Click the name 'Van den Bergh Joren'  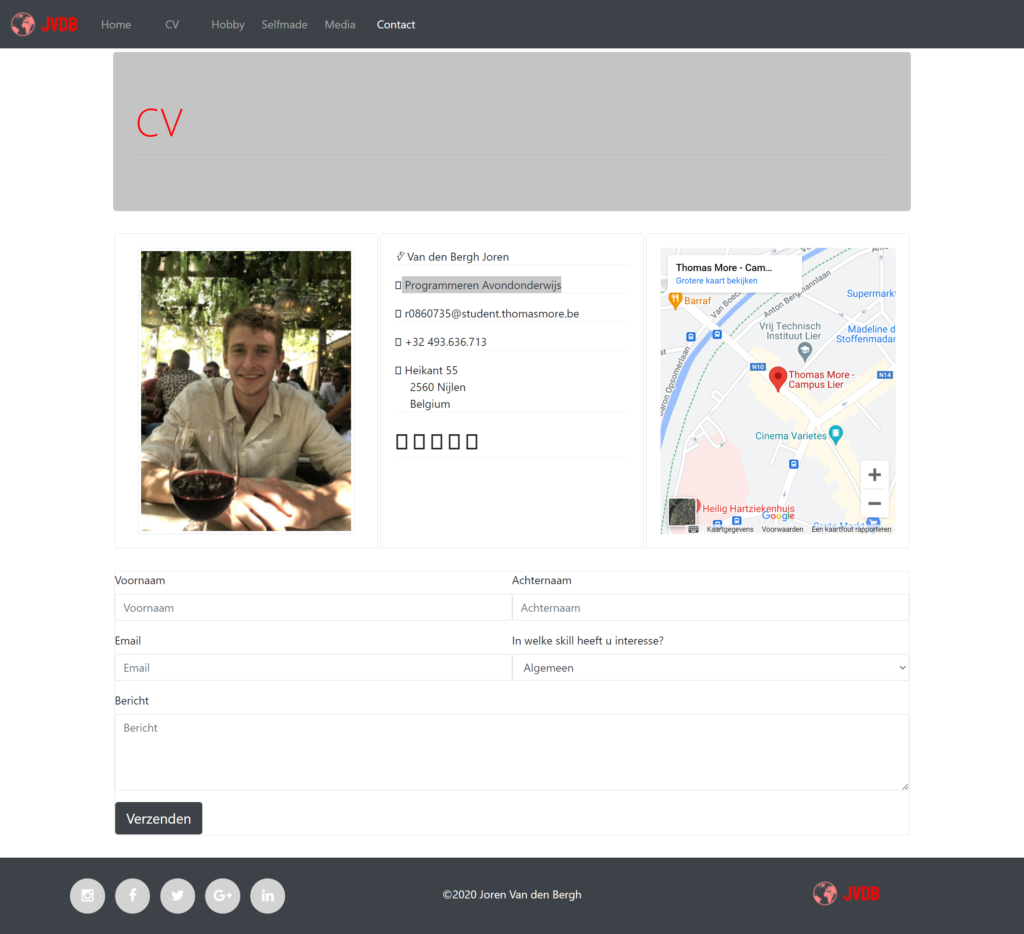458,257
